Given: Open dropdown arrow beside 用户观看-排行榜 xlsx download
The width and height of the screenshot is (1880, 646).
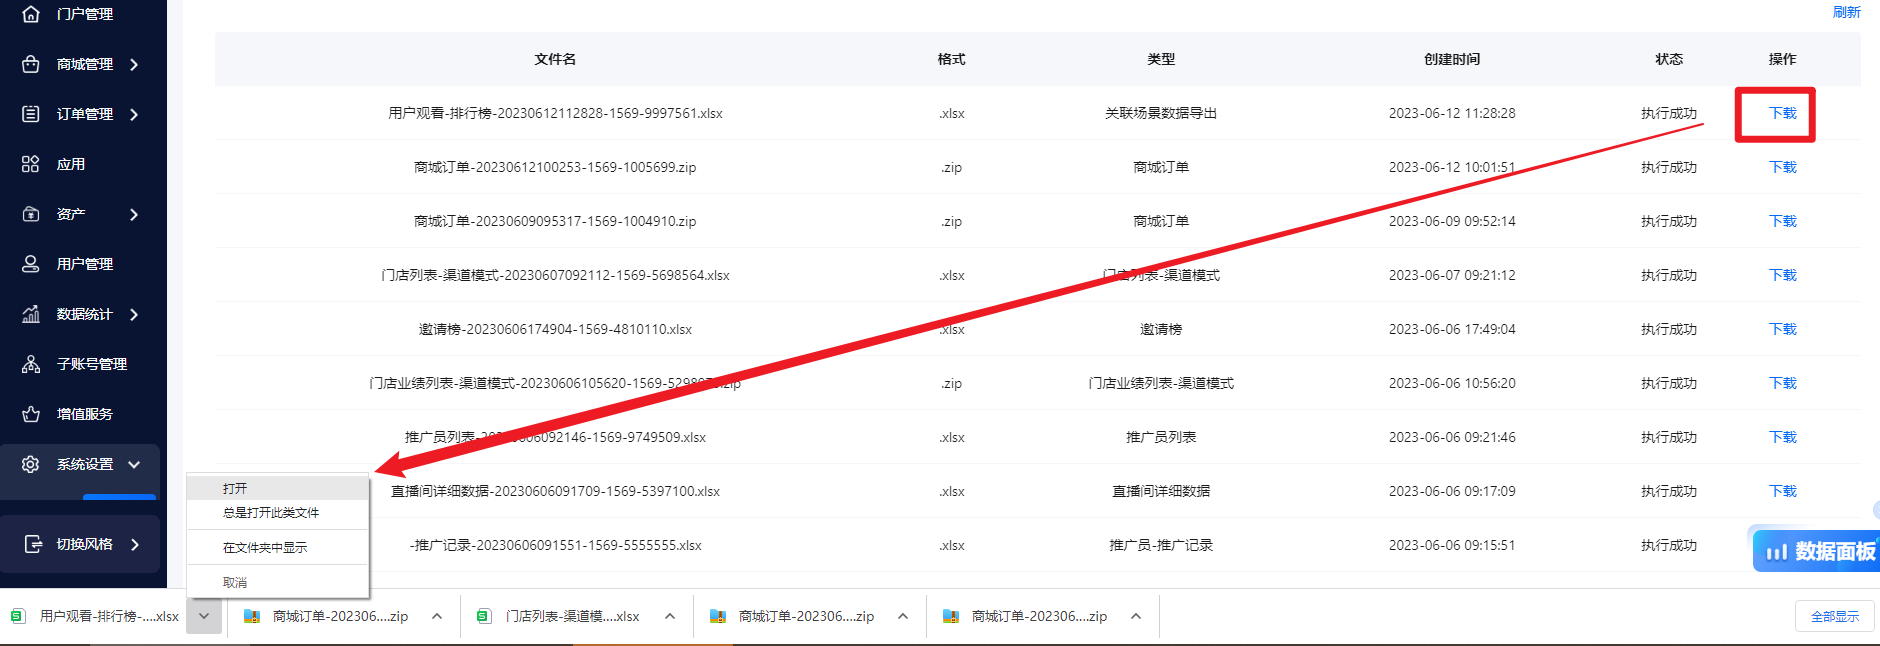Looking at the screenshot, I should click(204, 616).
